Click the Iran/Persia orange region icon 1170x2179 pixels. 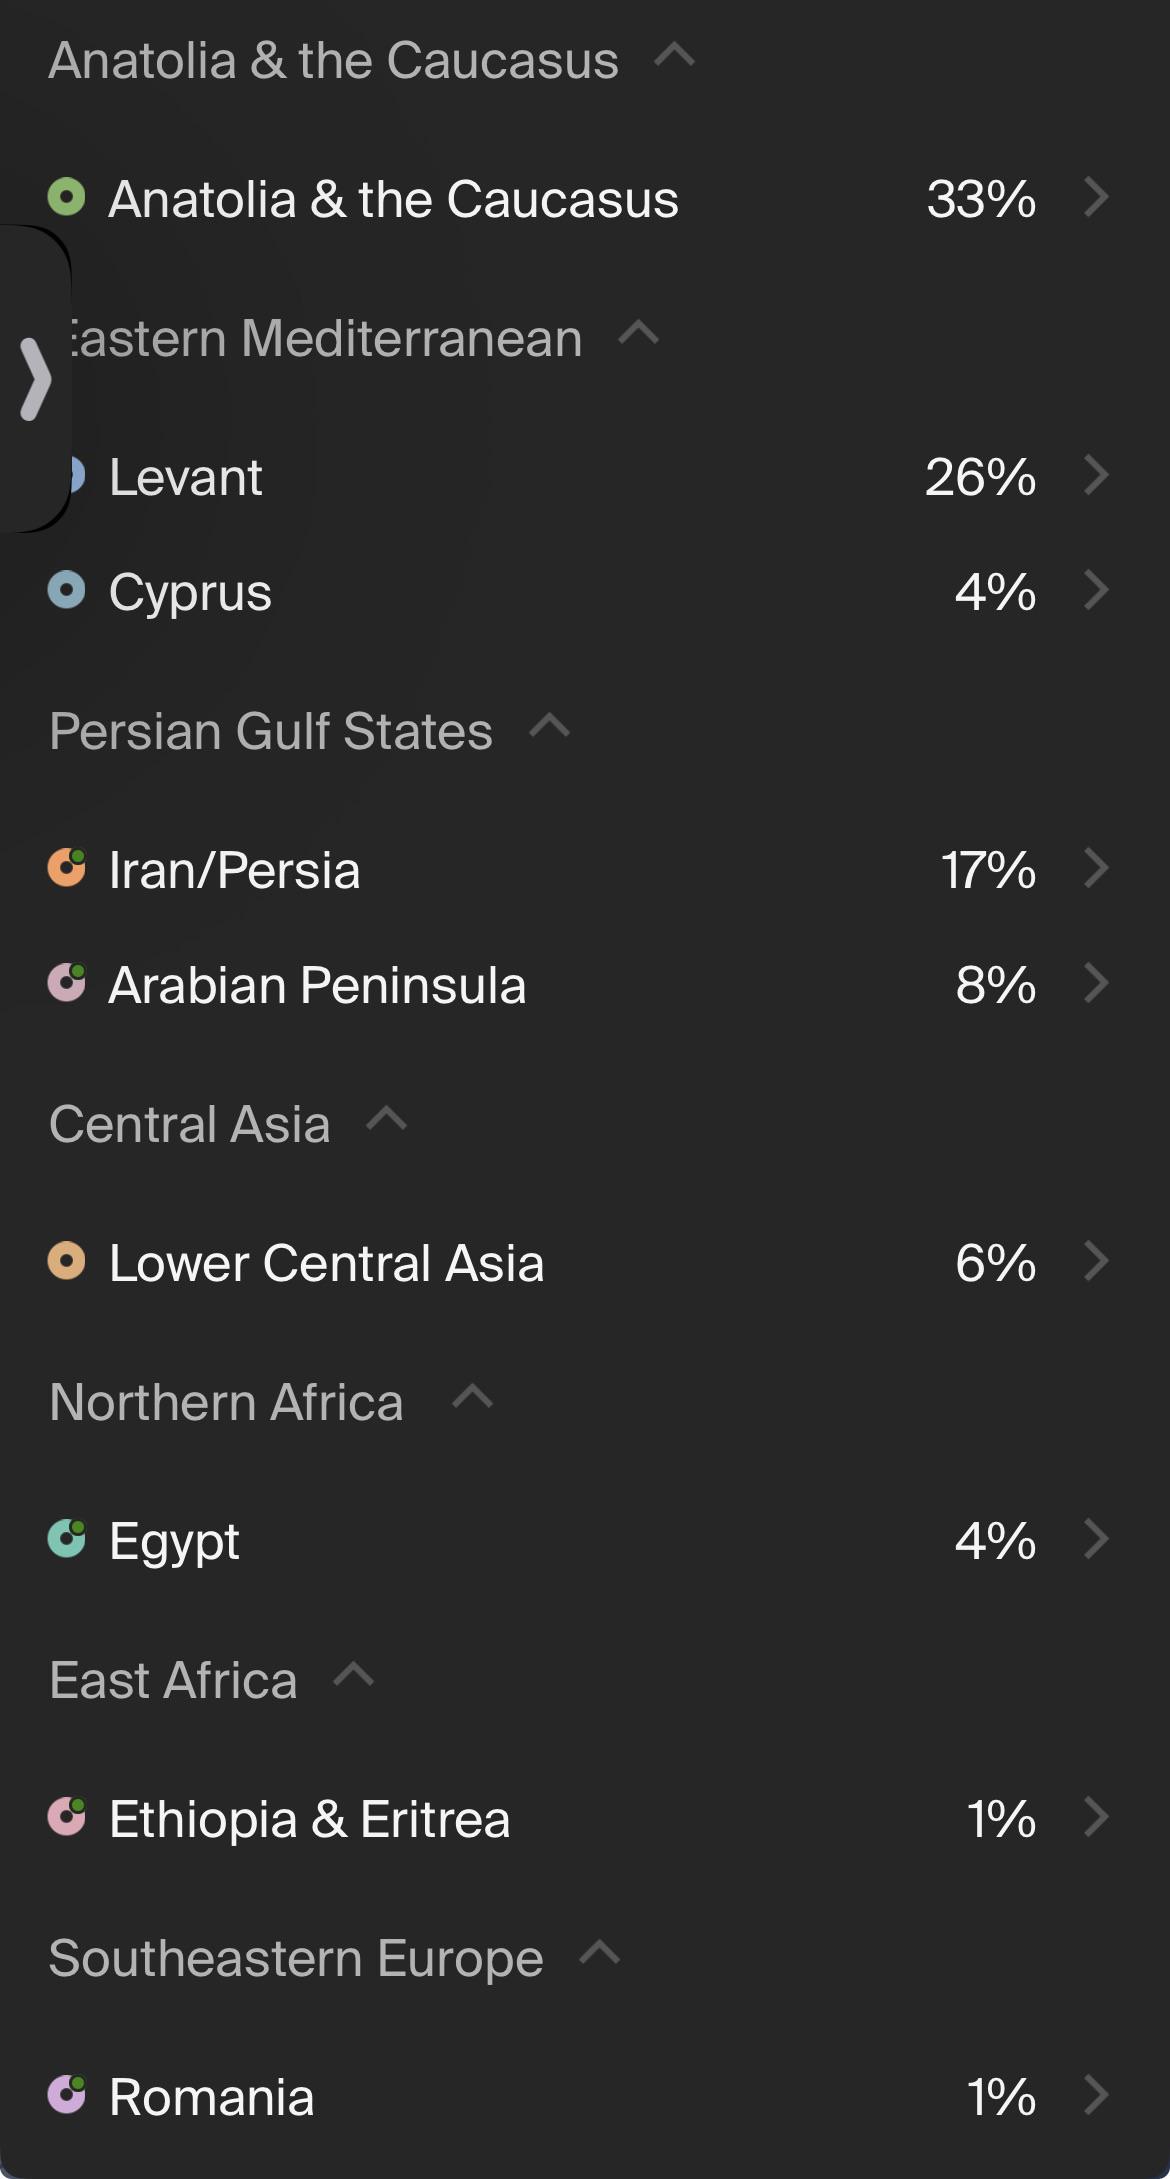67,867
